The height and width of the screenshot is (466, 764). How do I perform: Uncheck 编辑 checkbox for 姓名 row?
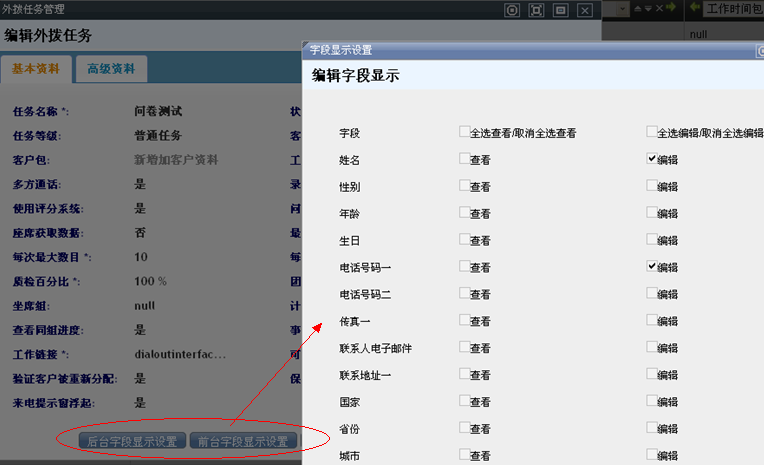(x=652, y=158)
